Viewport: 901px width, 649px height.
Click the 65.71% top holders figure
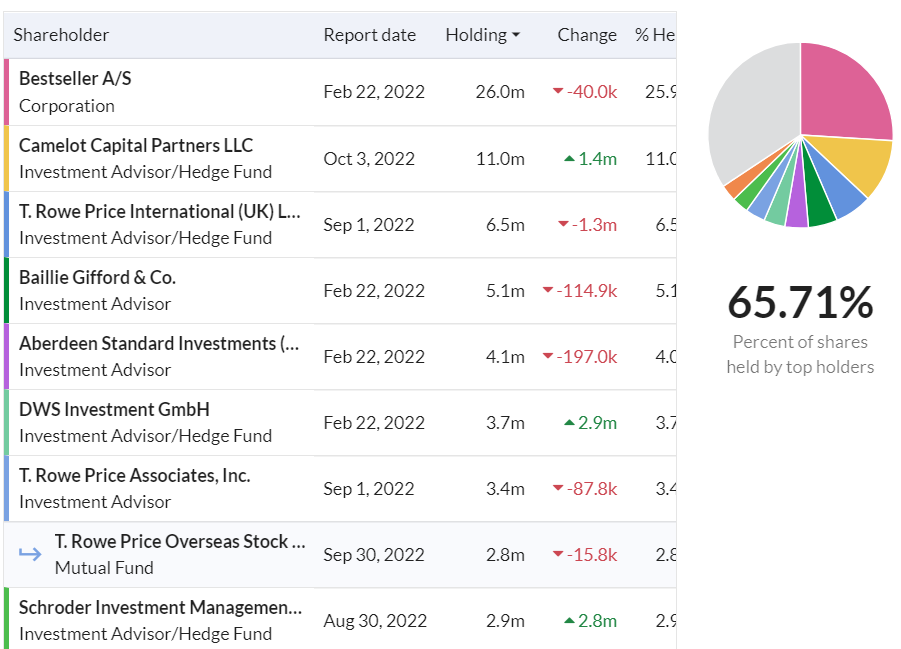(800, 302)
